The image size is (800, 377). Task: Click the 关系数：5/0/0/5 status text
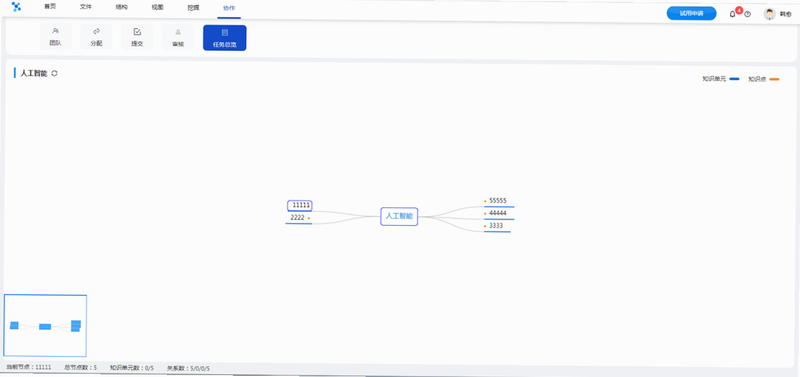pyautogui.click(x=188, y=368)
